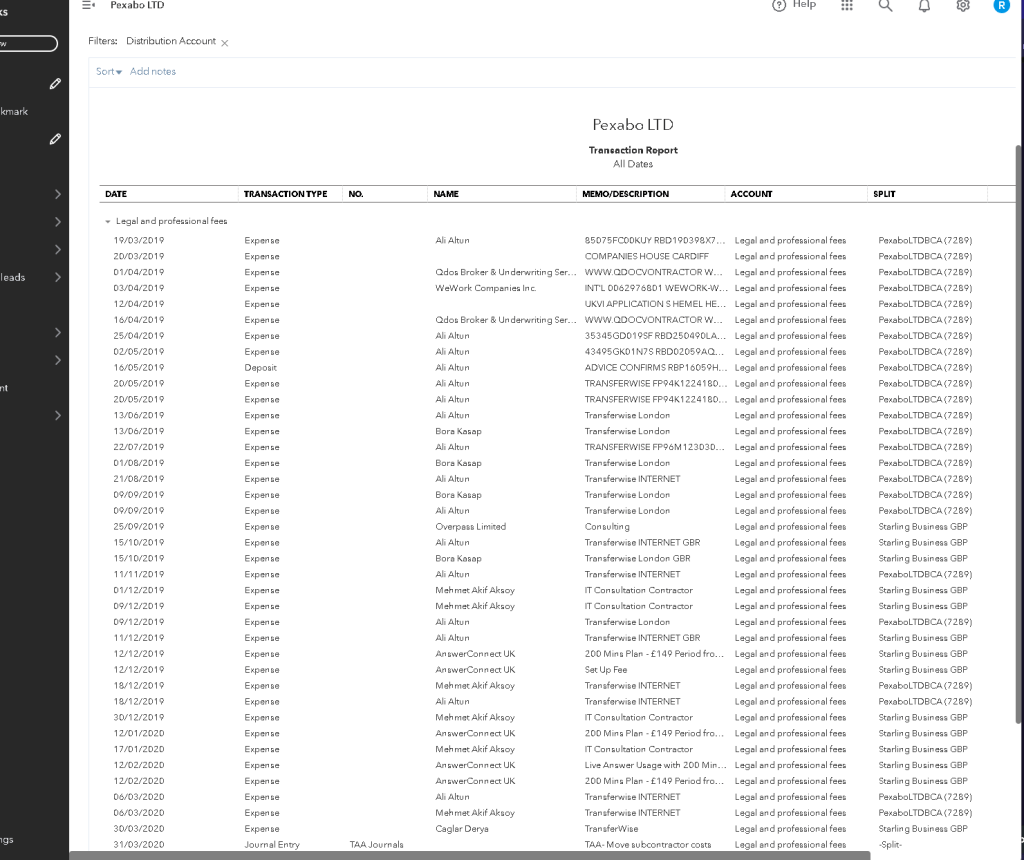Click the horizontal scrollbar at bottom
1024x860 pixels.
[470, 855]
